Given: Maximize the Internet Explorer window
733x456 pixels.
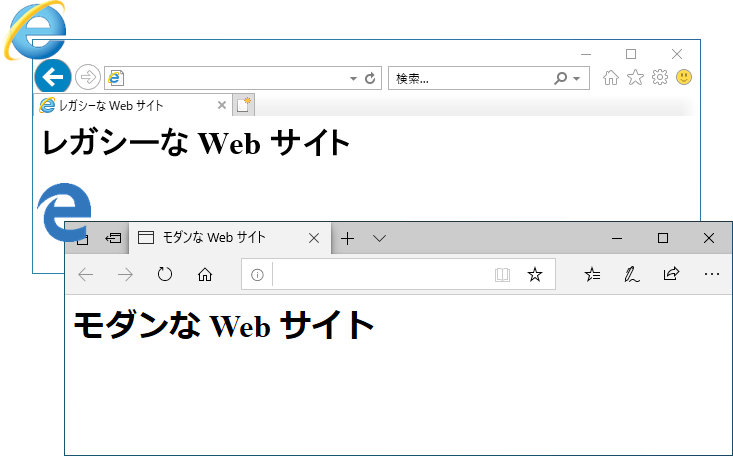Looking at the screenshot, I should pos(631,54).
